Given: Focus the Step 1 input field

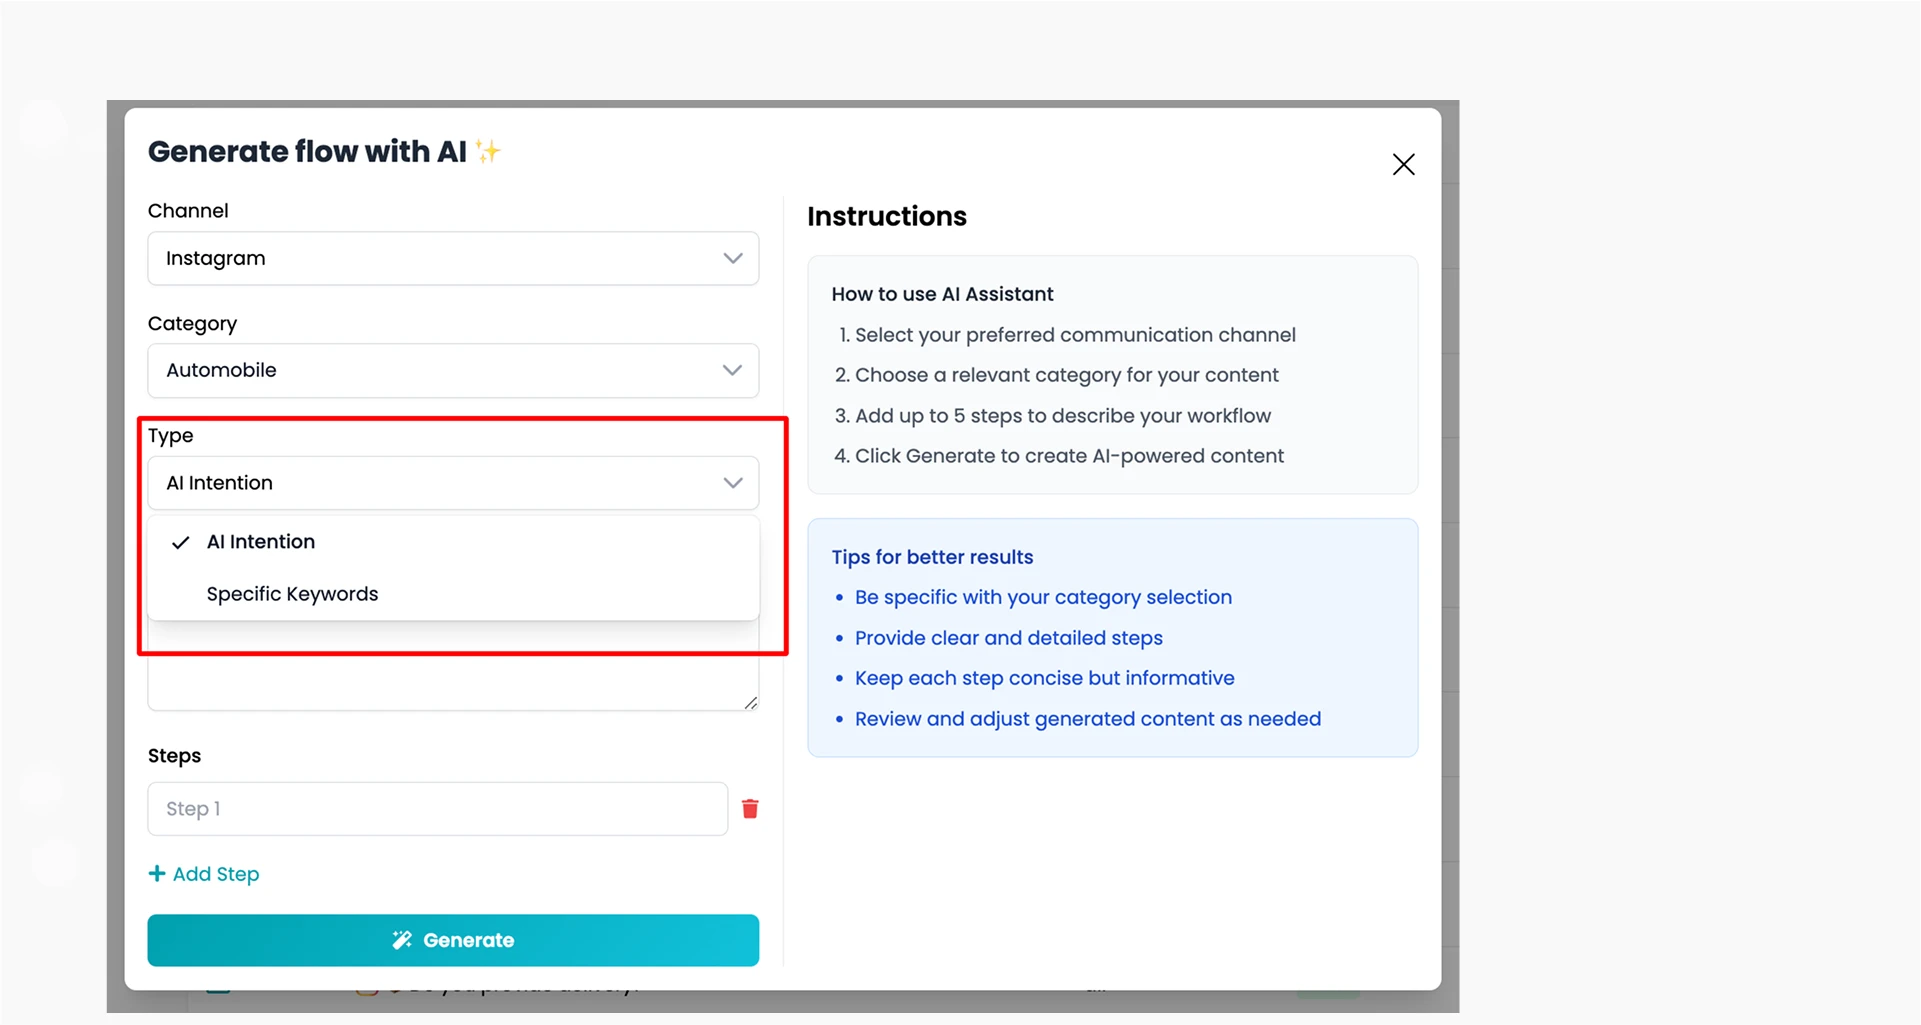Looking at the screenshot, I should (x=437, y=809).
